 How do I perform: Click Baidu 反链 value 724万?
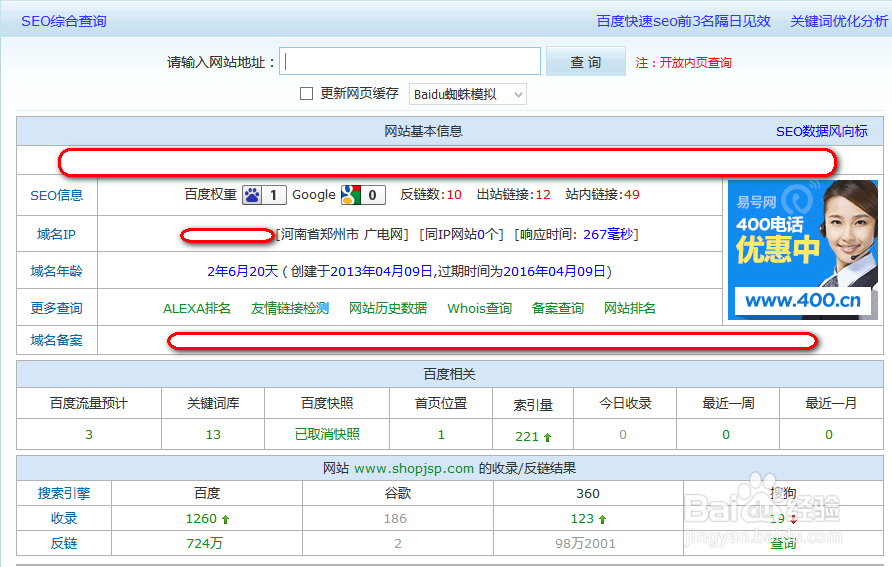(x=204, y=544)
